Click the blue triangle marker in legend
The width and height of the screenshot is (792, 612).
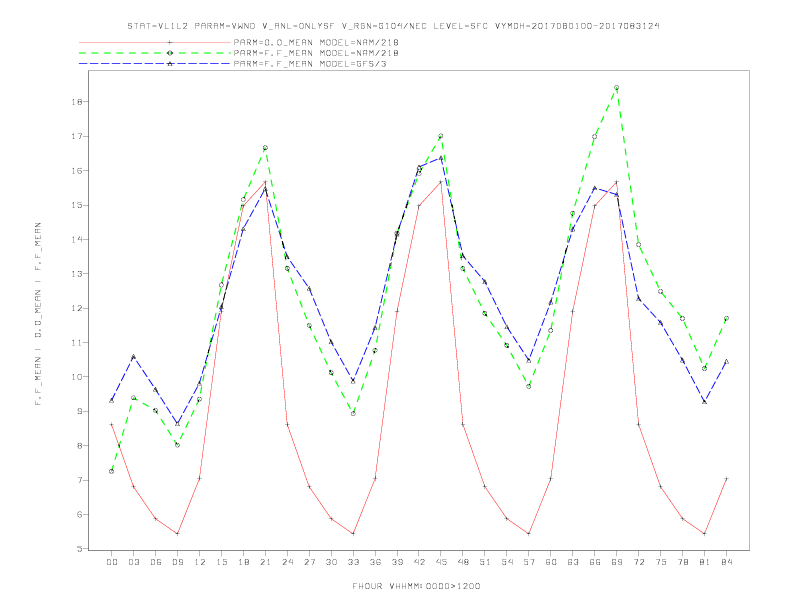coord(170,64)
